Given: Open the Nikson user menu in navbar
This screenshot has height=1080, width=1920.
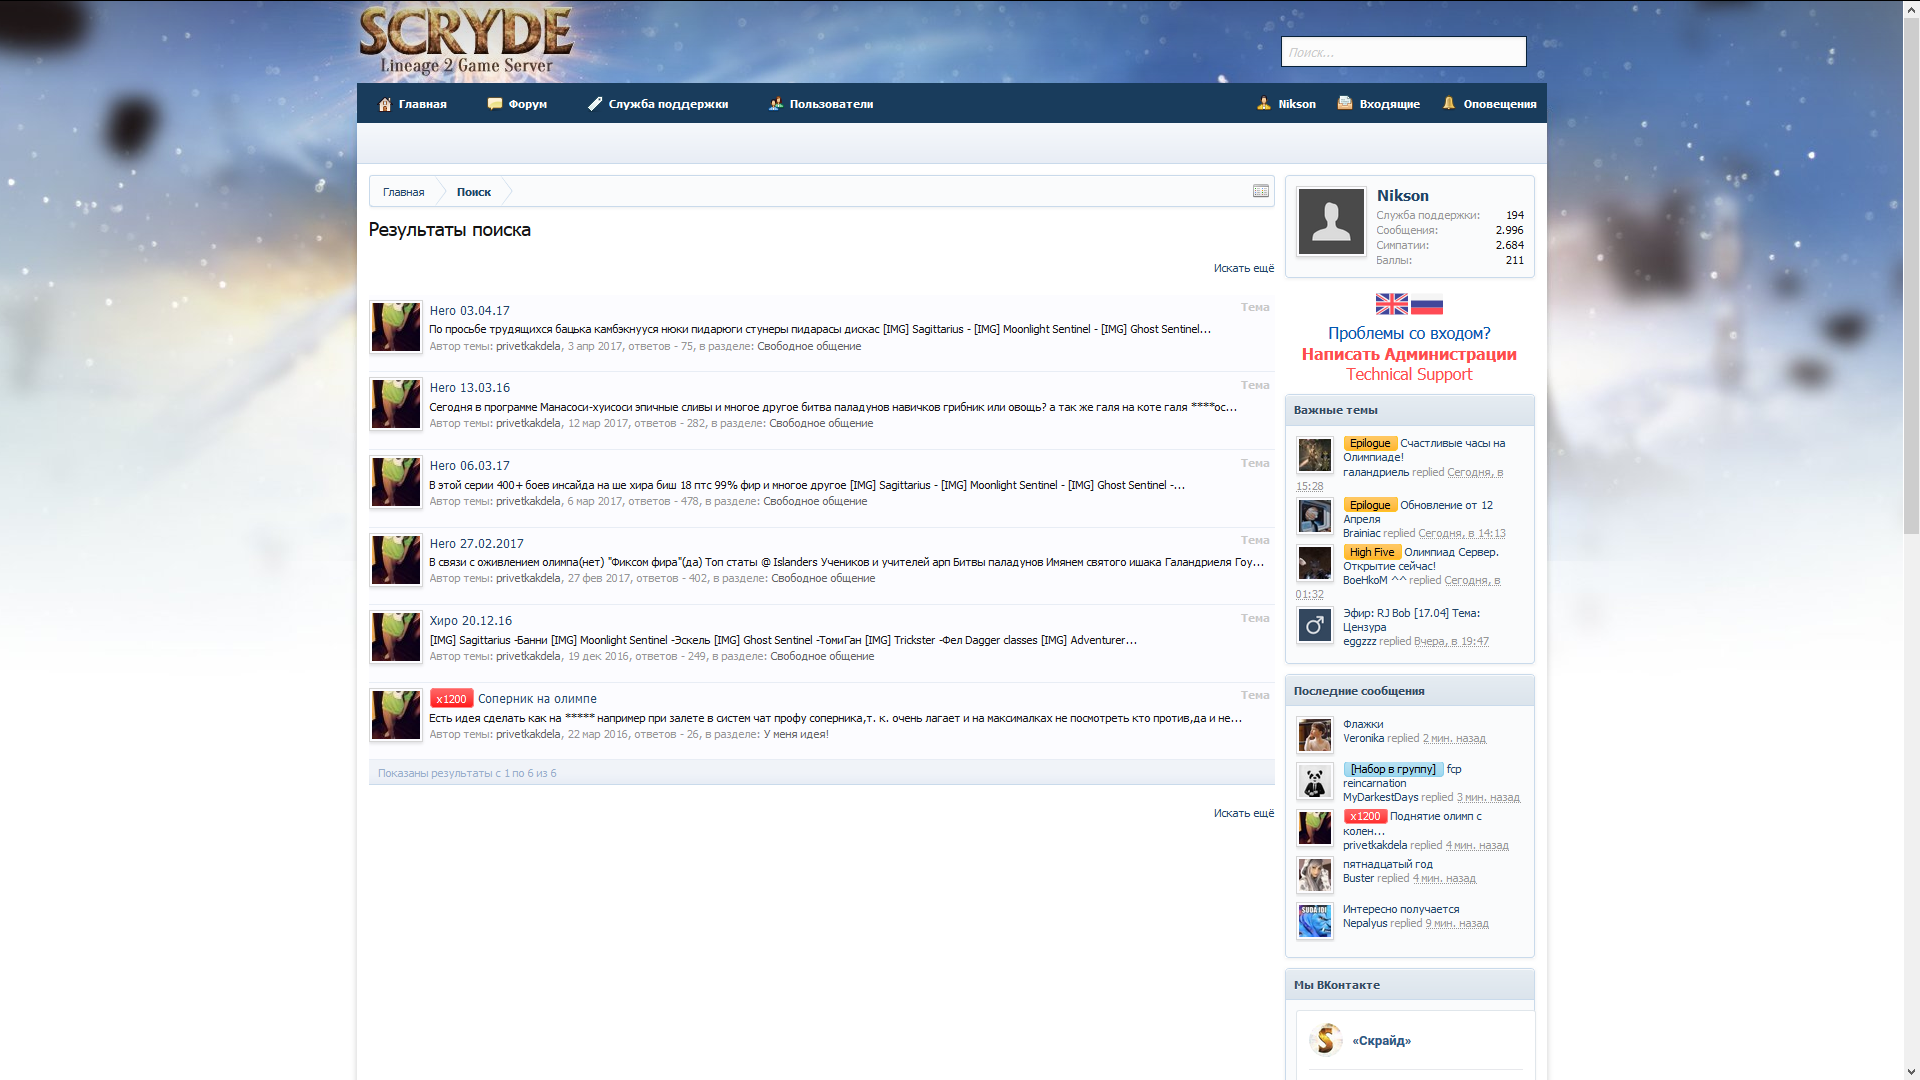Looking at the screenshot, I should point(1296,104).
